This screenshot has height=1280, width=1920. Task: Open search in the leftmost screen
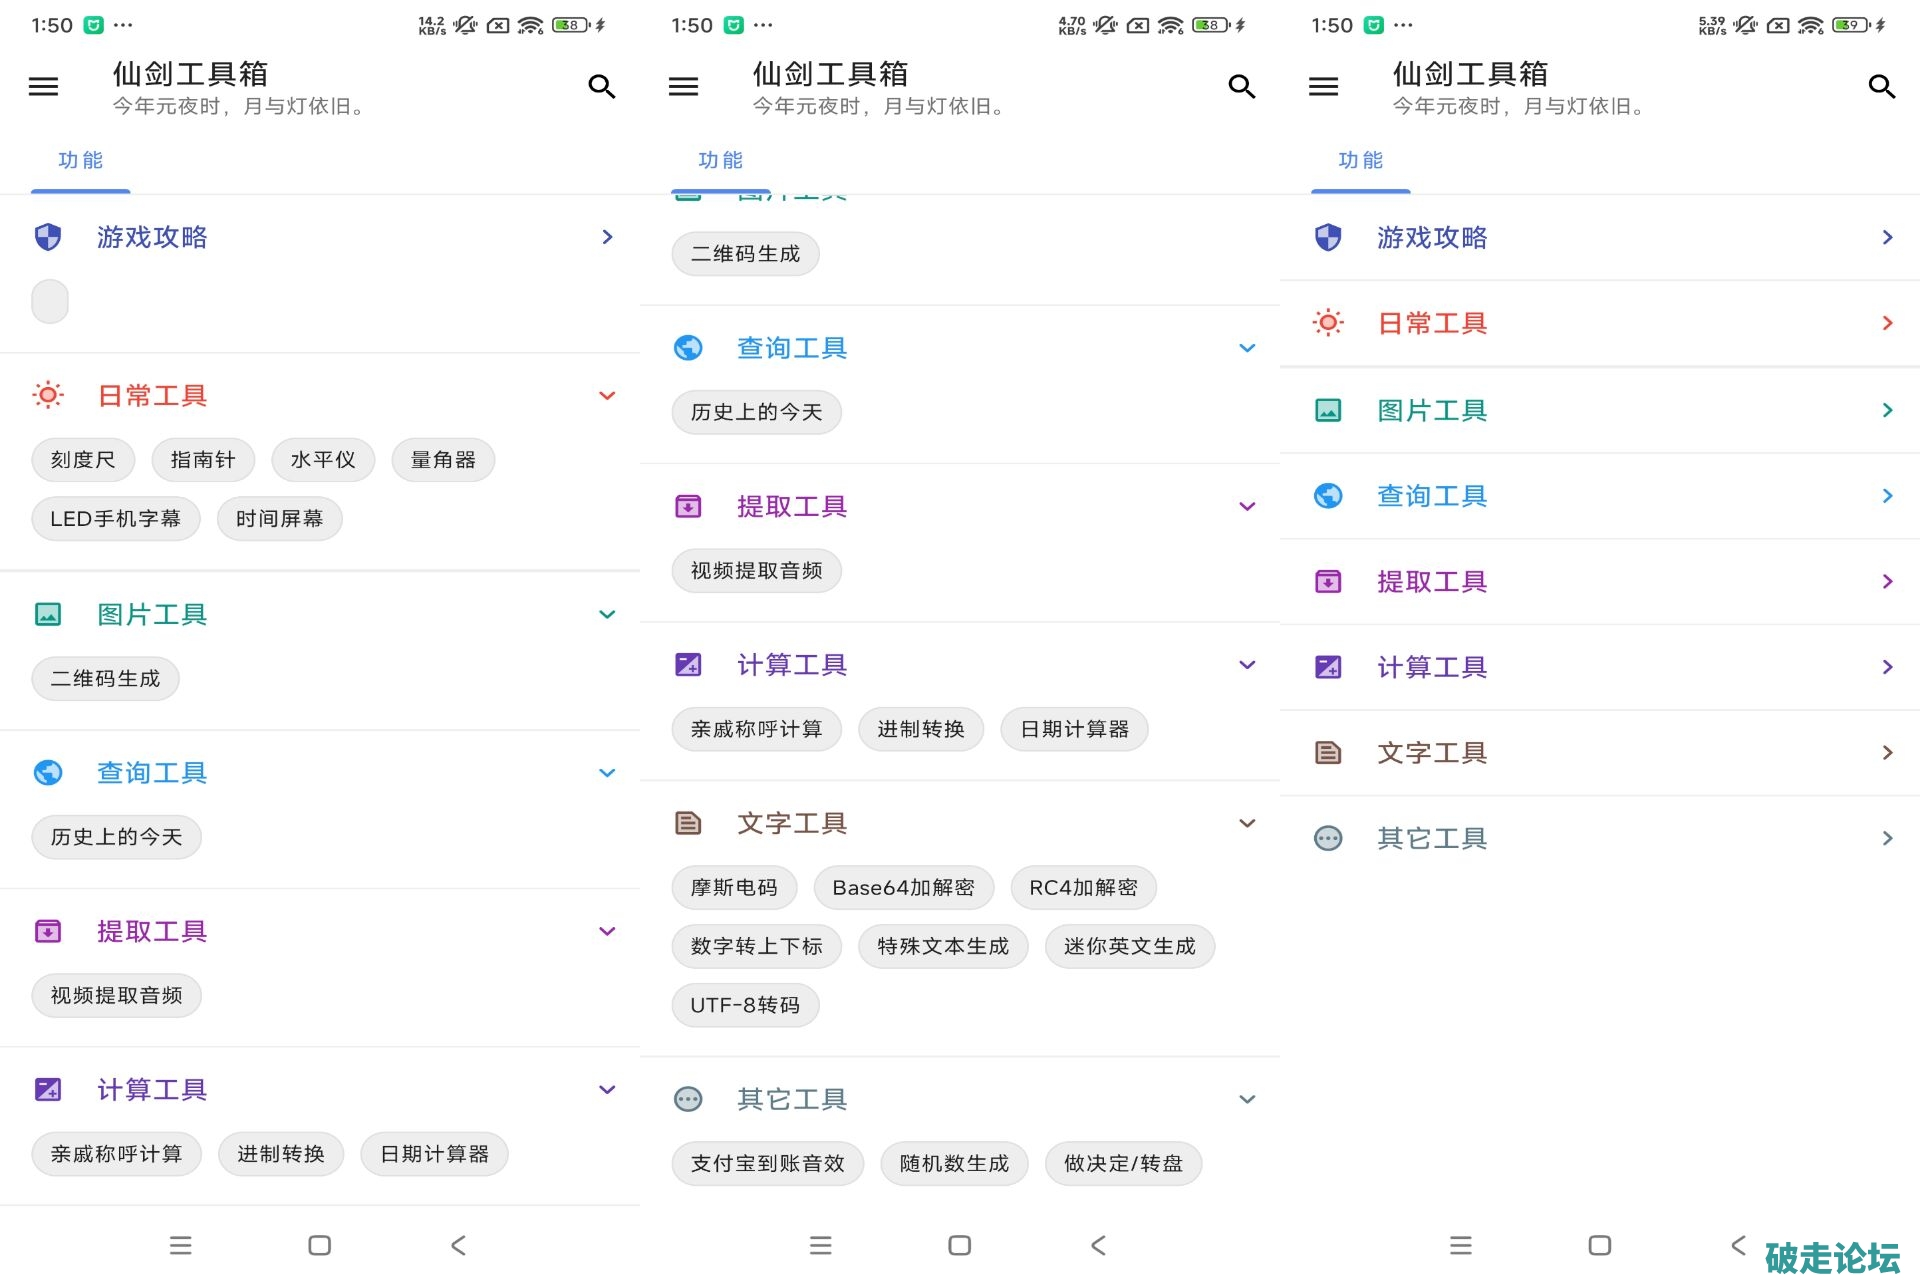[x=601, y=87]
